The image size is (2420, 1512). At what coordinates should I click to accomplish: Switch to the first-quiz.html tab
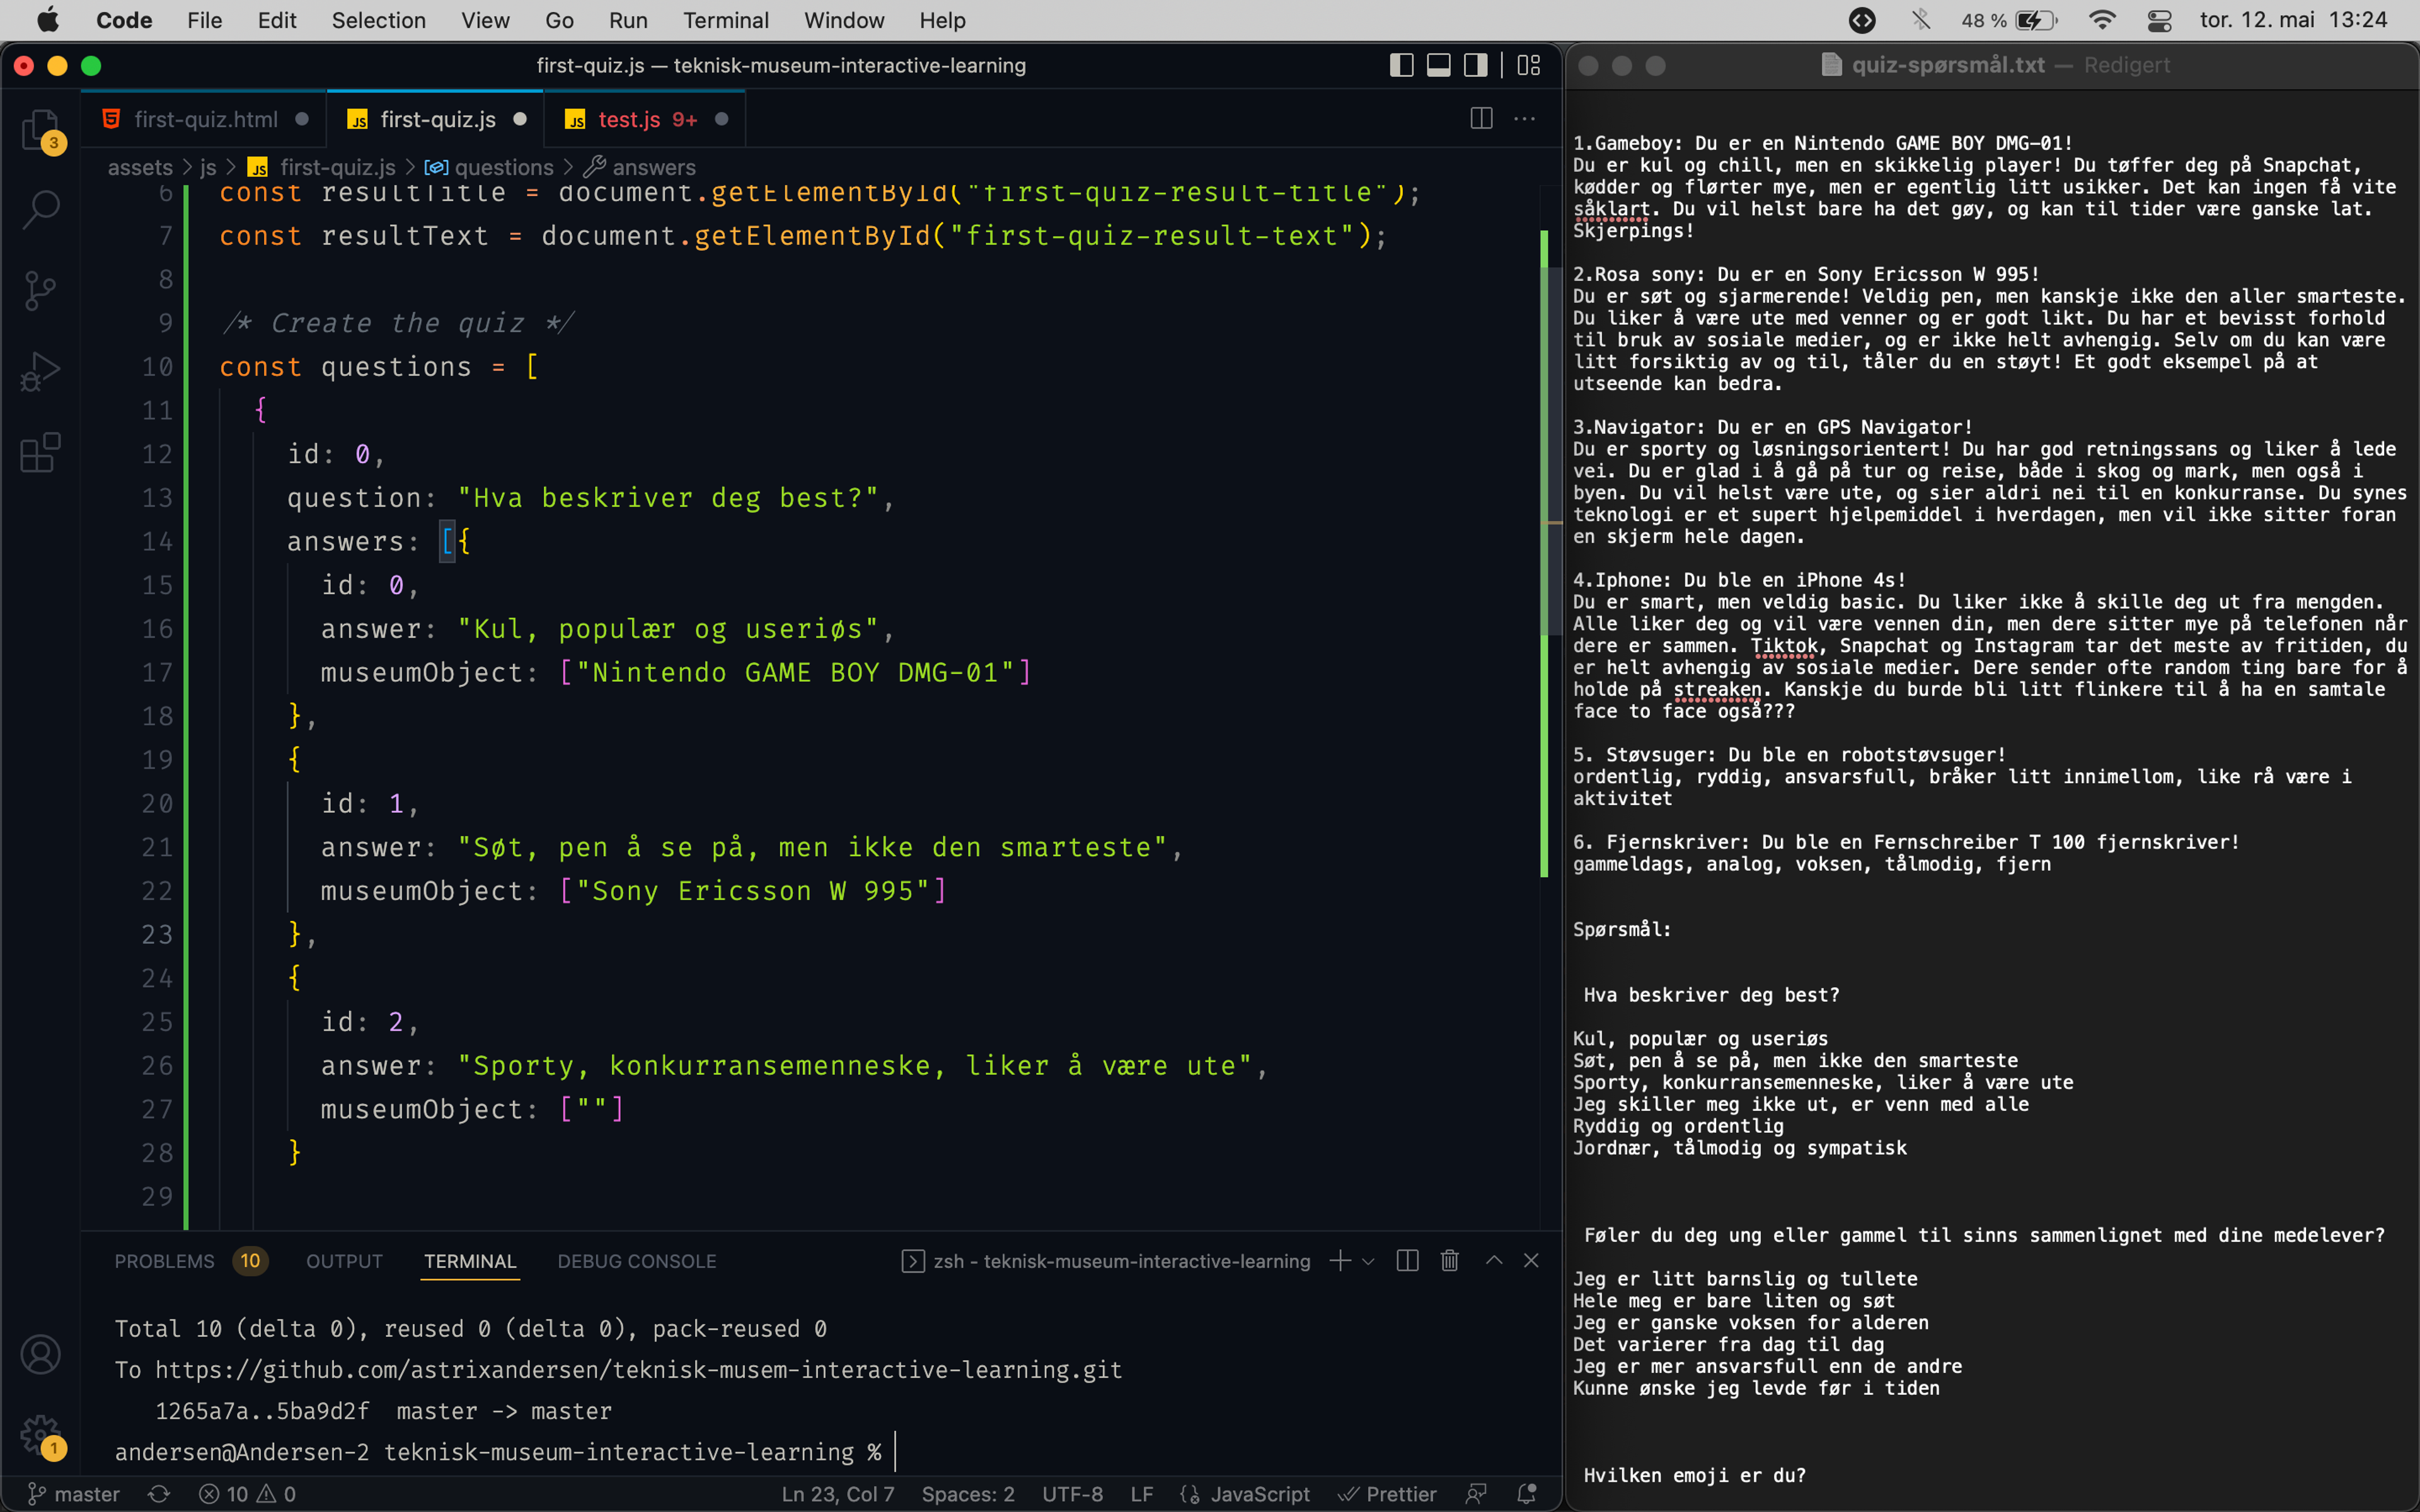click(x=204, y=119)
